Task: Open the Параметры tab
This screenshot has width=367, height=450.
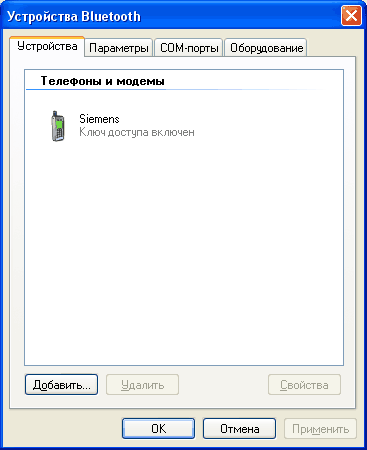Action: (x=119, y=48)
